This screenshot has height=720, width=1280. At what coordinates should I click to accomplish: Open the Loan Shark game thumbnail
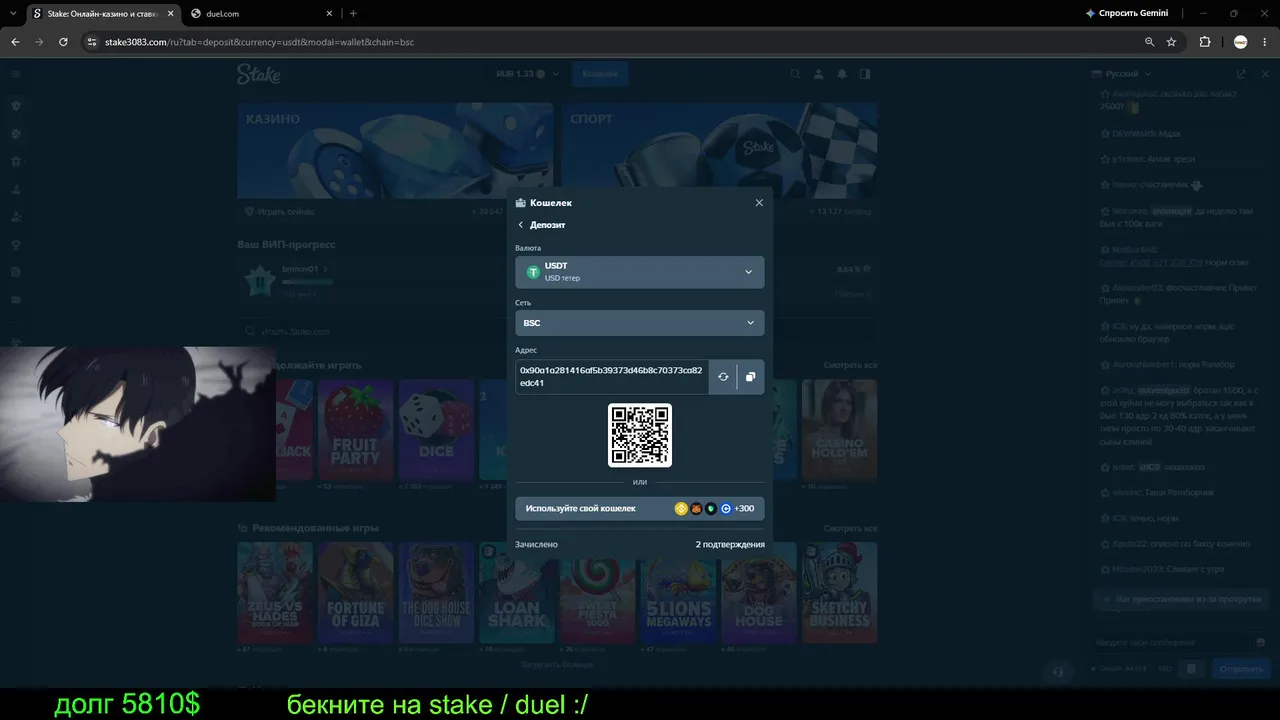(517, 593)
